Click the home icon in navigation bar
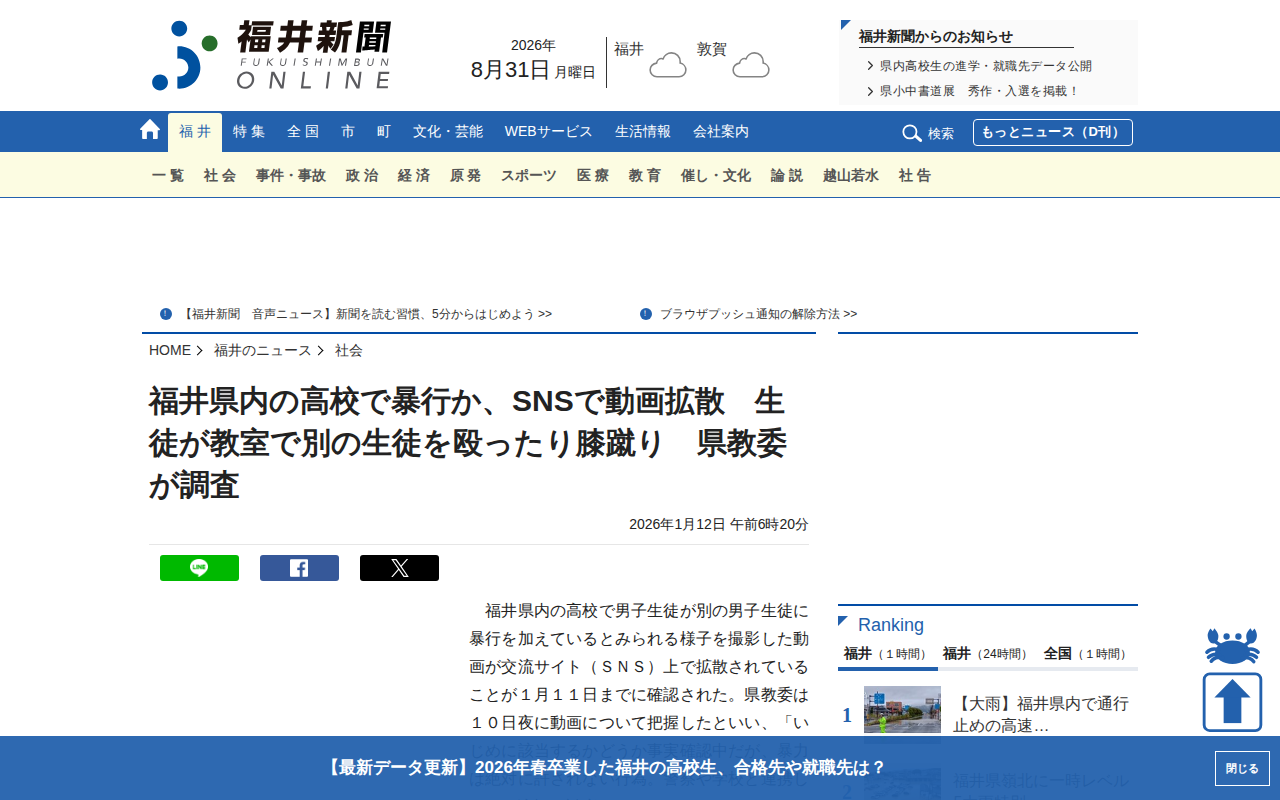1280x800 pixels. [150, 130]
